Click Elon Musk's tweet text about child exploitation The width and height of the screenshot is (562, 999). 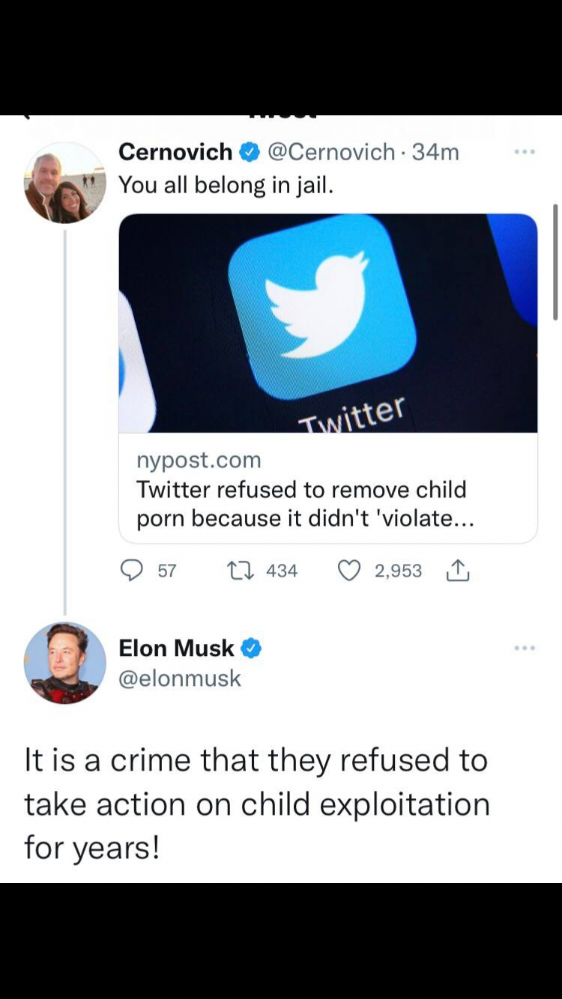257,805
